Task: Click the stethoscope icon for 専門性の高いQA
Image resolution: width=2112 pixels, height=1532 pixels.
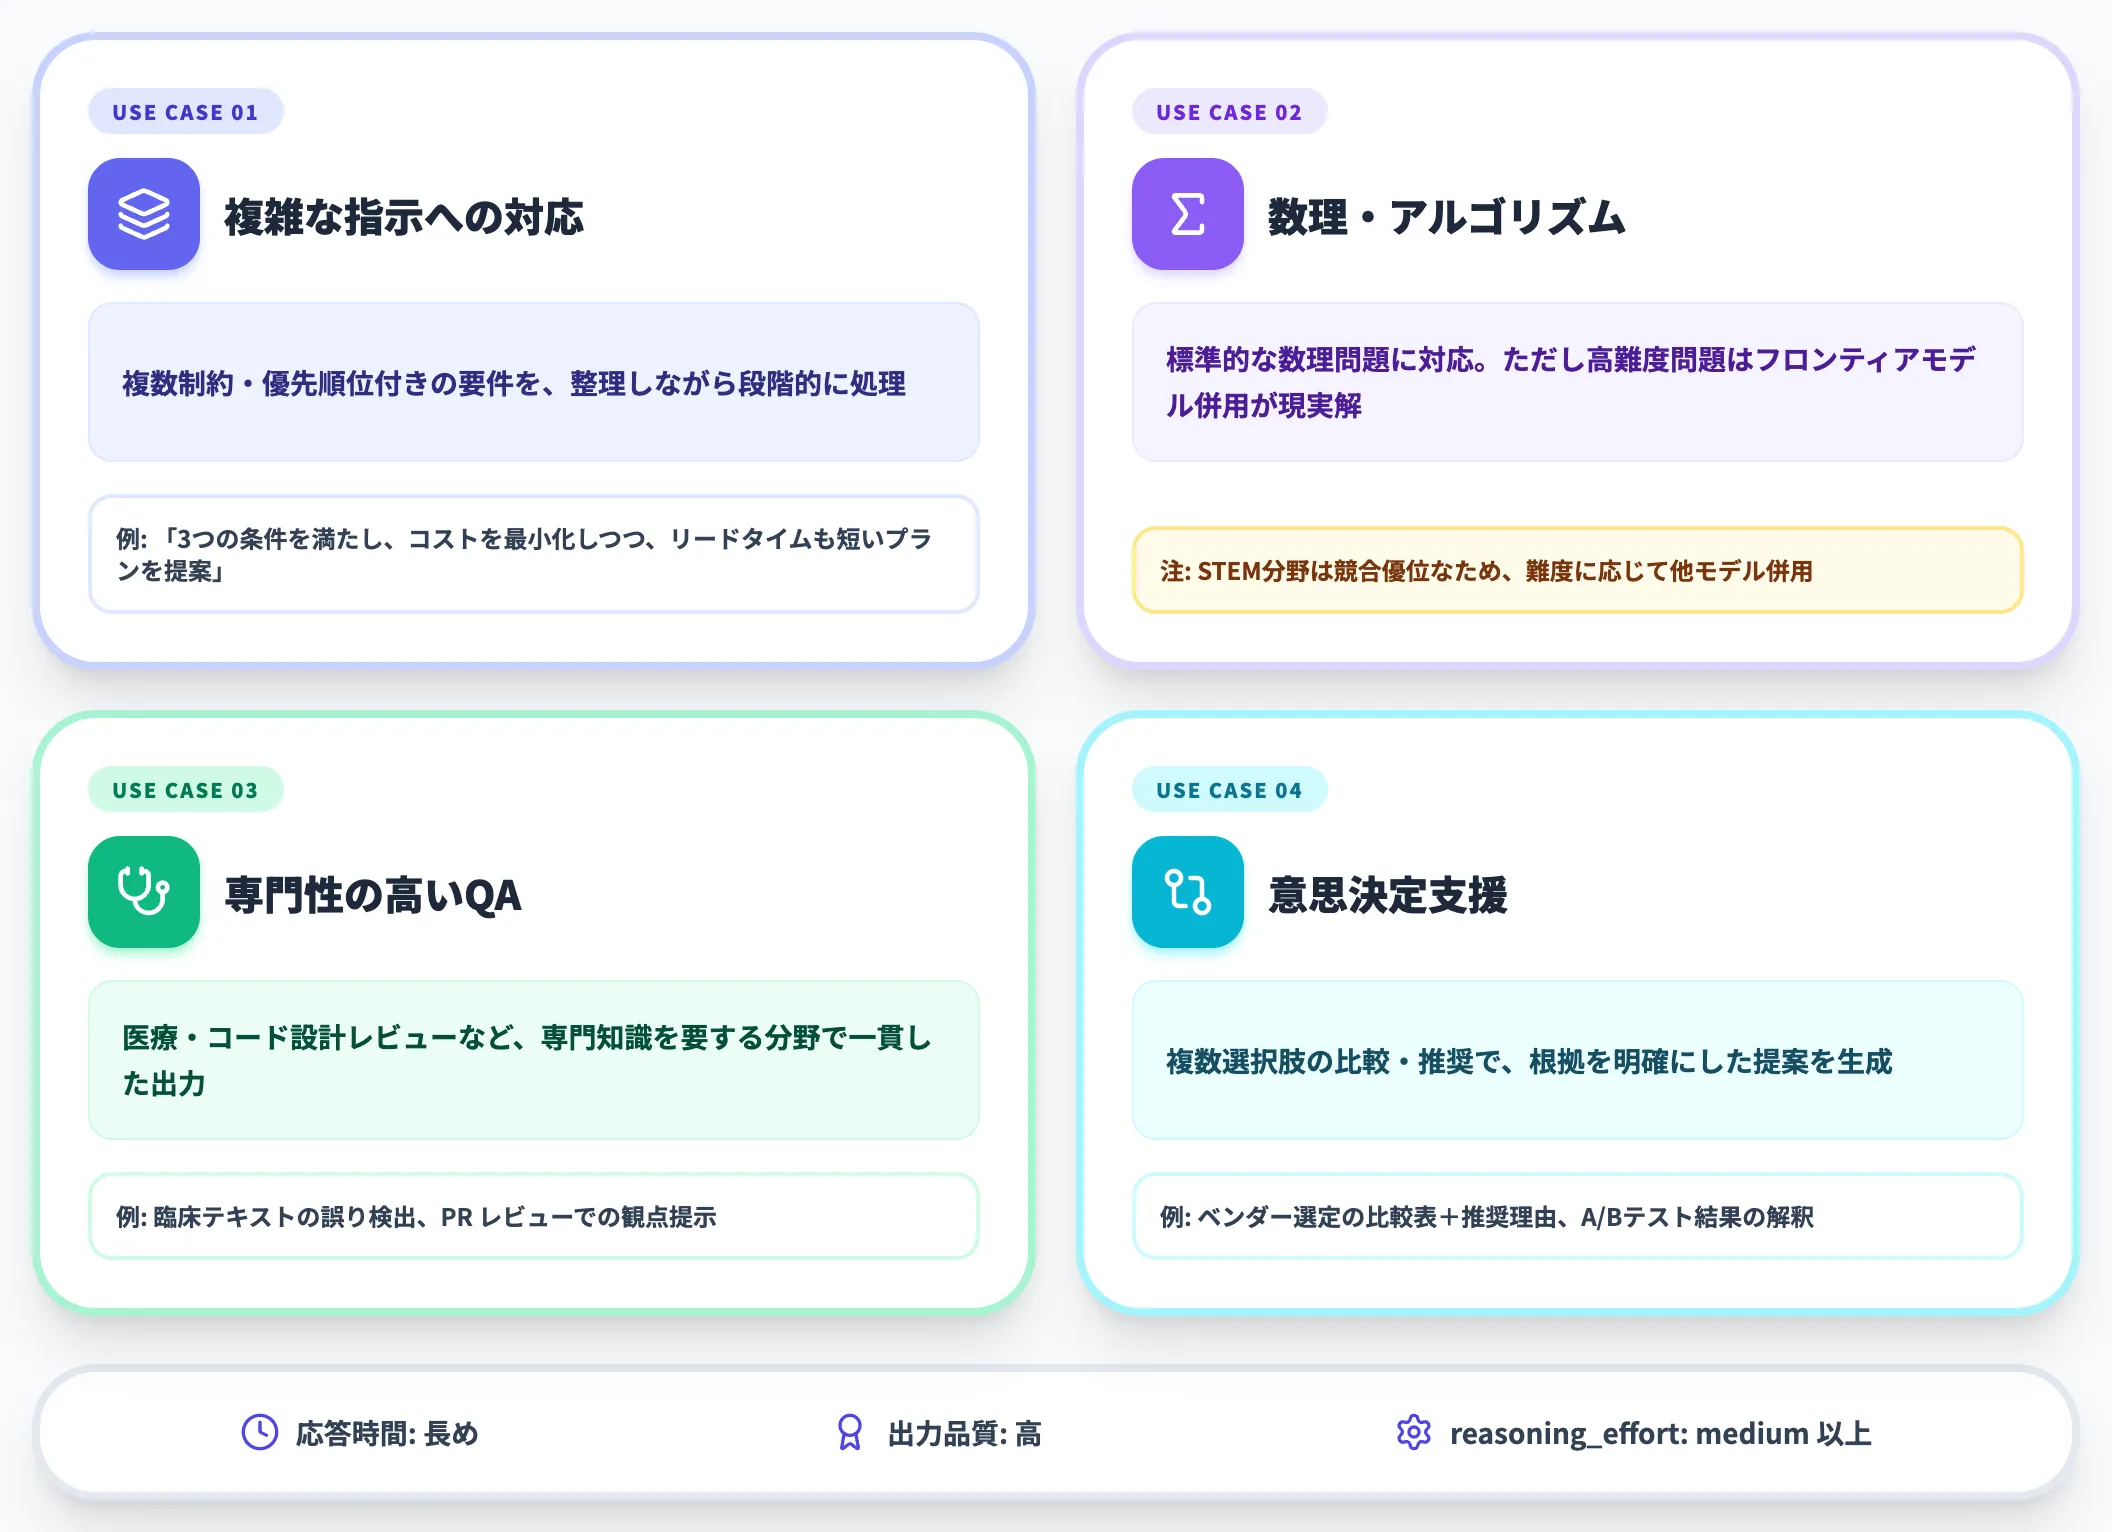Action: pyautogui.click(x=144, y=892)
